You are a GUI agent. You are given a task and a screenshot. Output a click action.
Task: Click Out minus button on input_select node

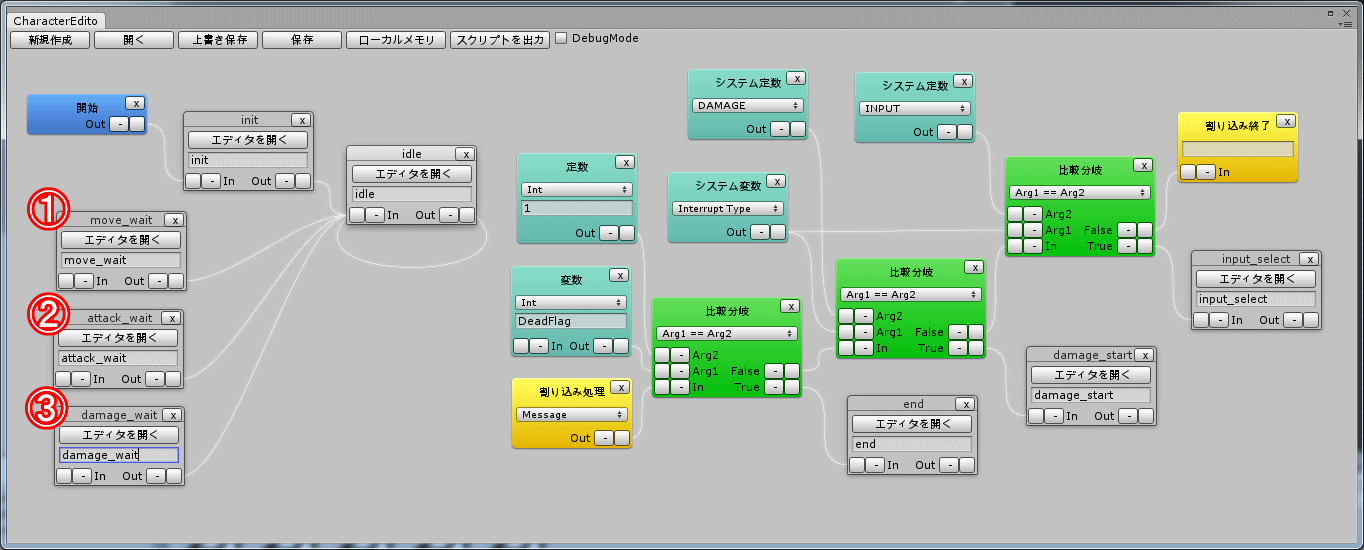tap(1293, 320)
